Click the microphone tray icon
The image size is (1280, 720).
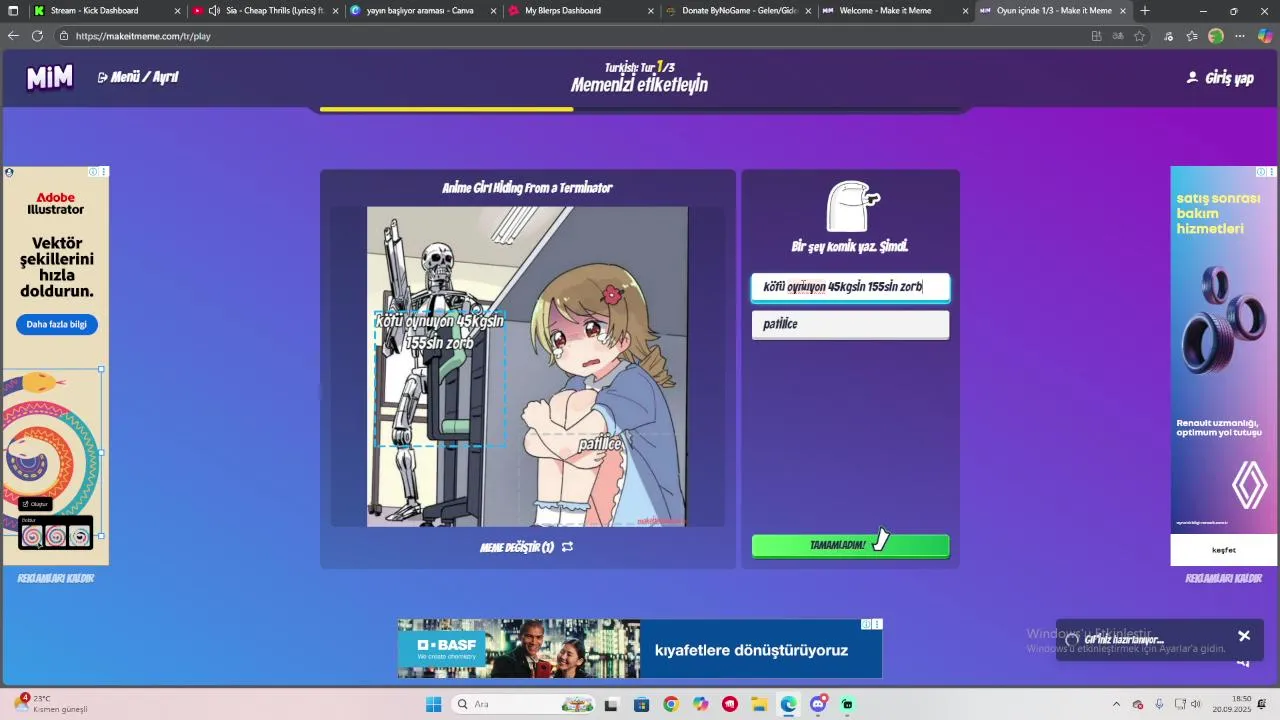pyautogui.click(x=1159, y=704)
